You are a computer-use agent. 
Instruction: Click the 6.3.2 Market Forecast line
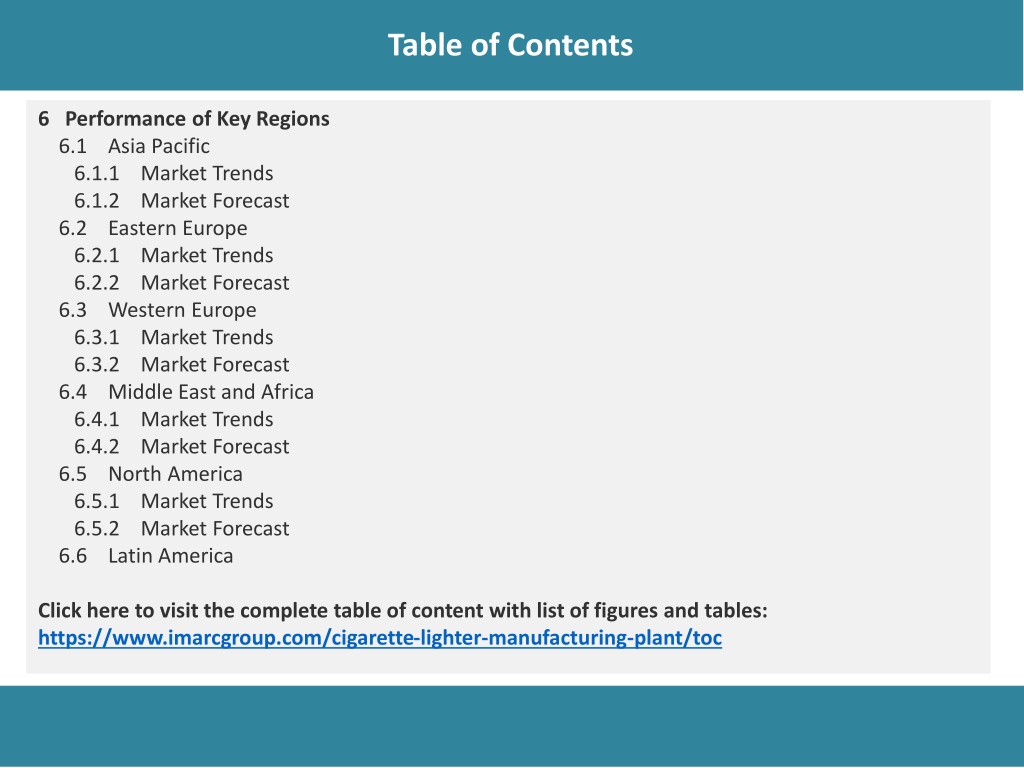(x=181, y=365)
